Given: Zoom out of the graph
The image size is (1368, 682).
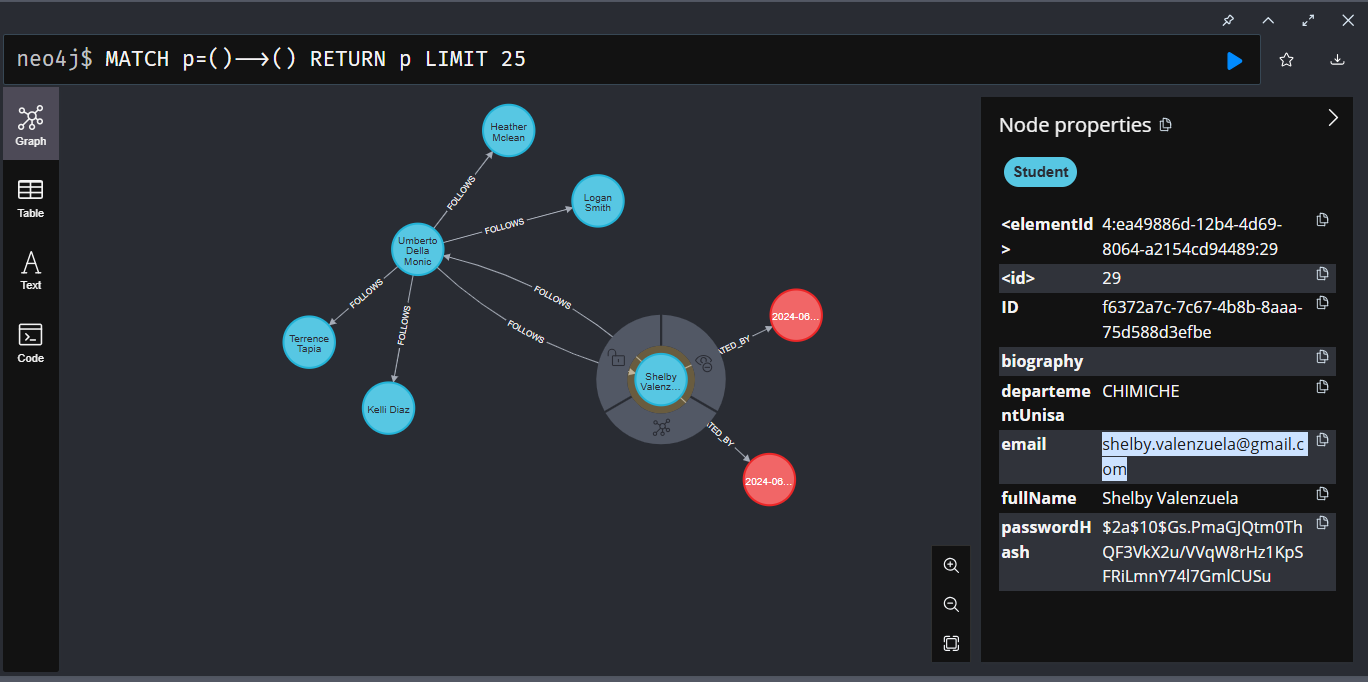Looking at the screenshot, I should [x=951, y=604].
